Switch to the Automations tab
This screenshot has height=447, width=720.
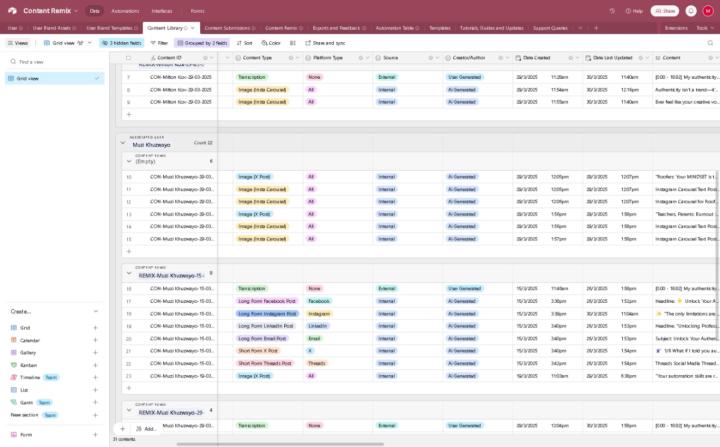pyautogui.click(x=125, y=11)
